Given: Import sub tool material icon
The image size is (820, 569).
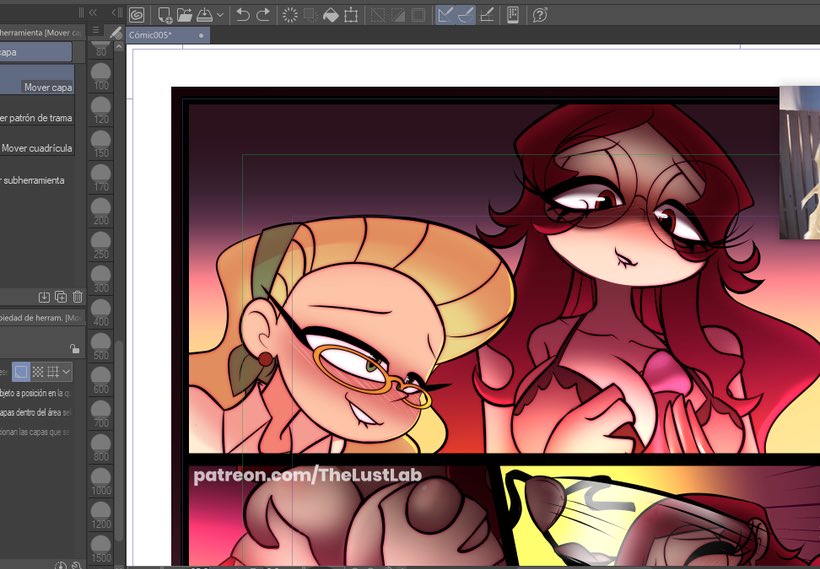Looking at the screenshot, I should (44, 297).
